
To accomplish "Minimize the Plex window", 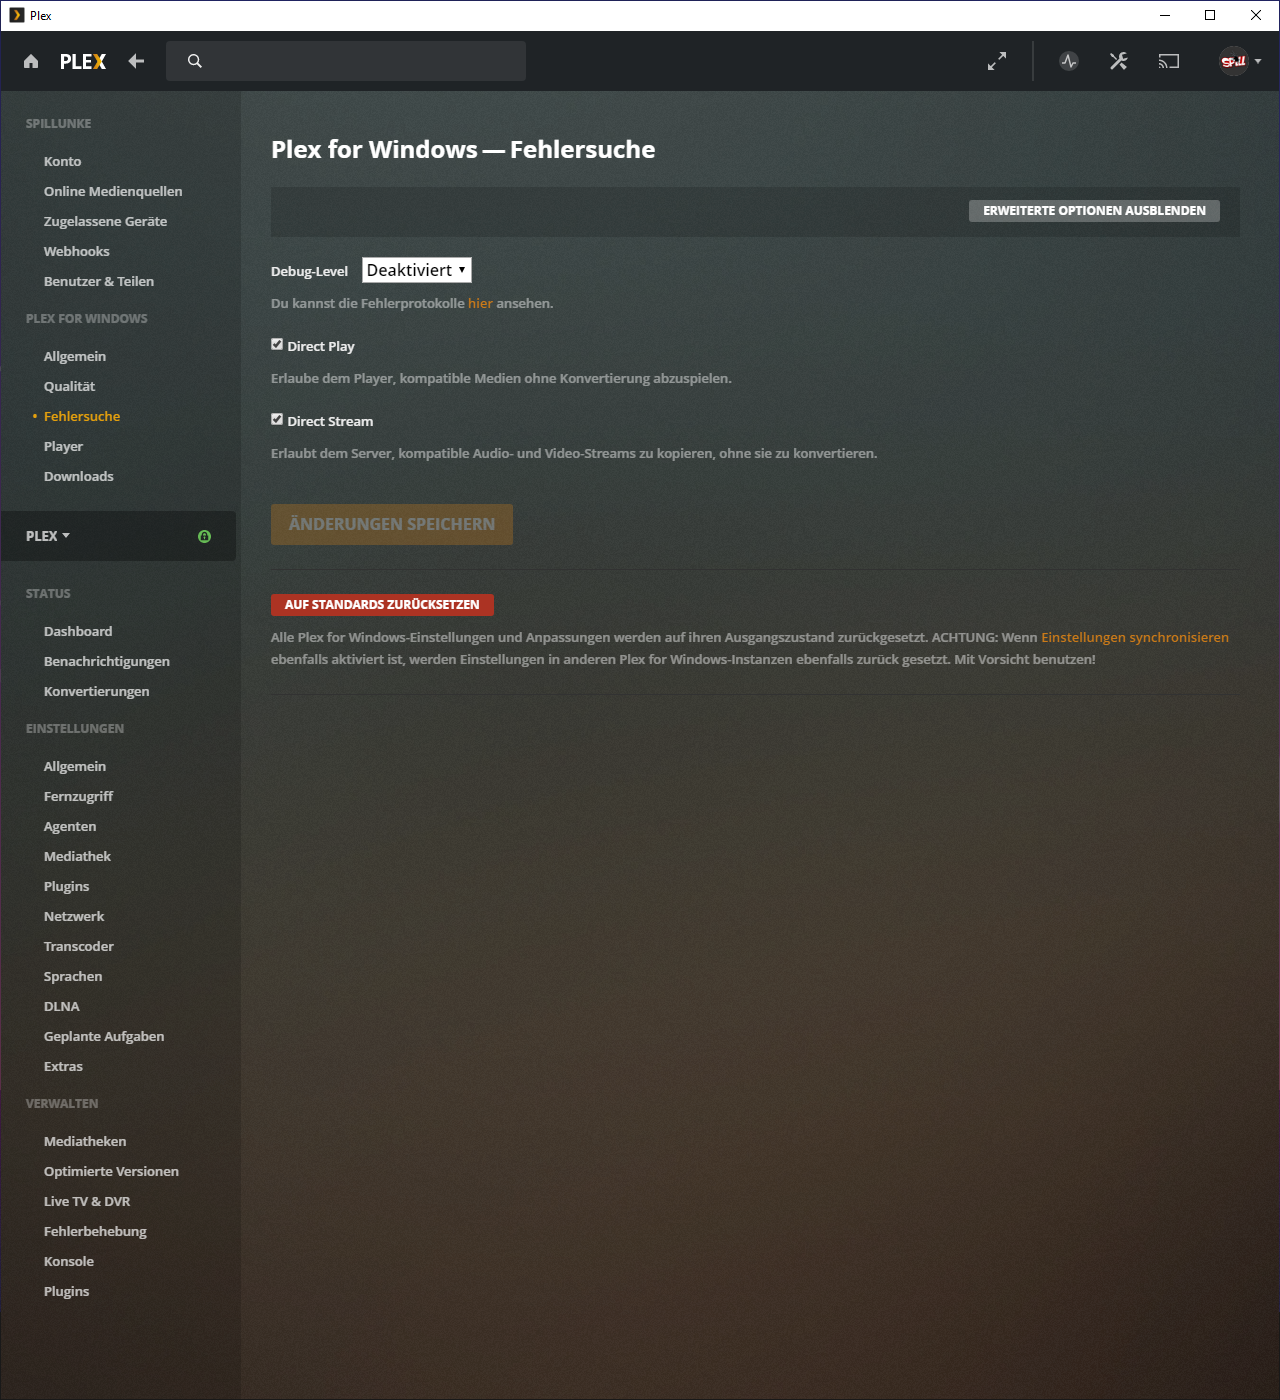I will (x=1165, y=15).
